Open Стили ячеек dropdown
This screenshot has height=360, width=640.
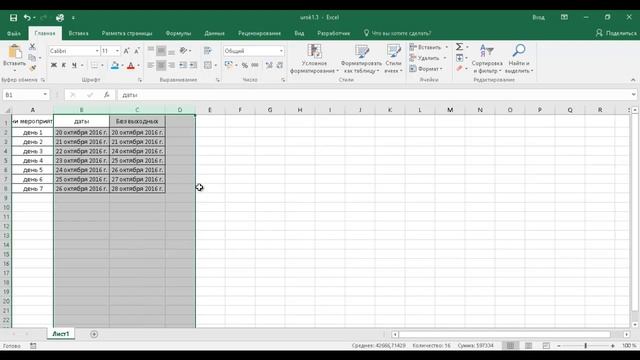click(x=393, y=59)
